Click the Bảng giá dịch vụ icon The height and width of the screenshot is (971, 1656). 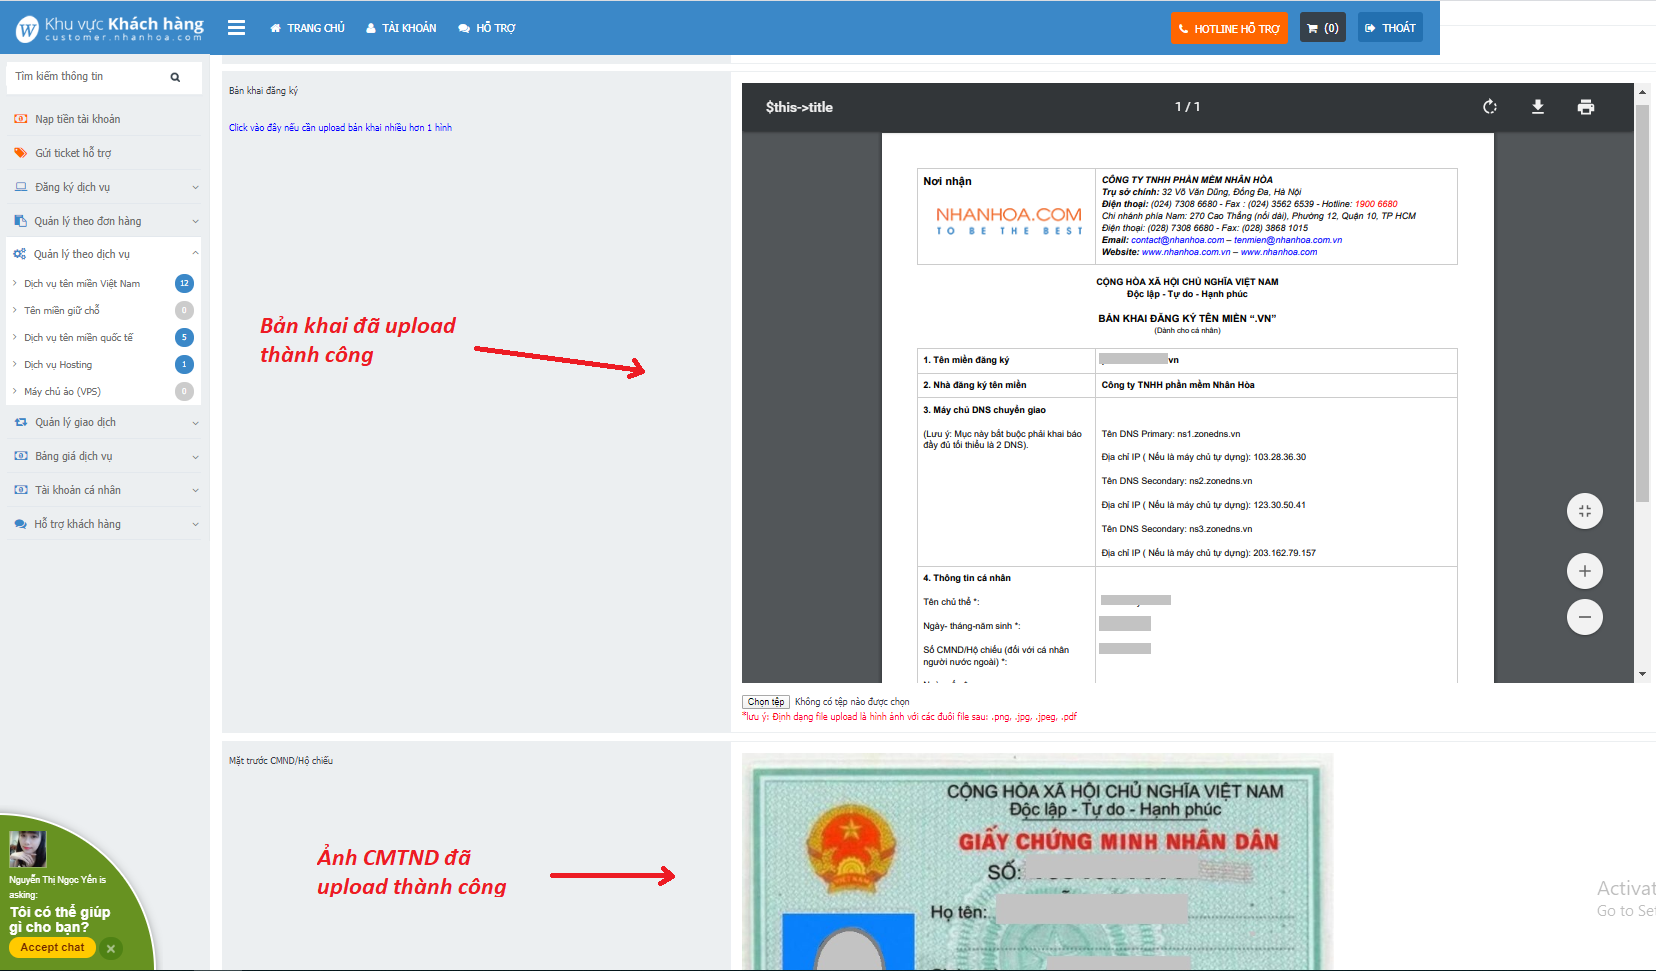(21, 456)
